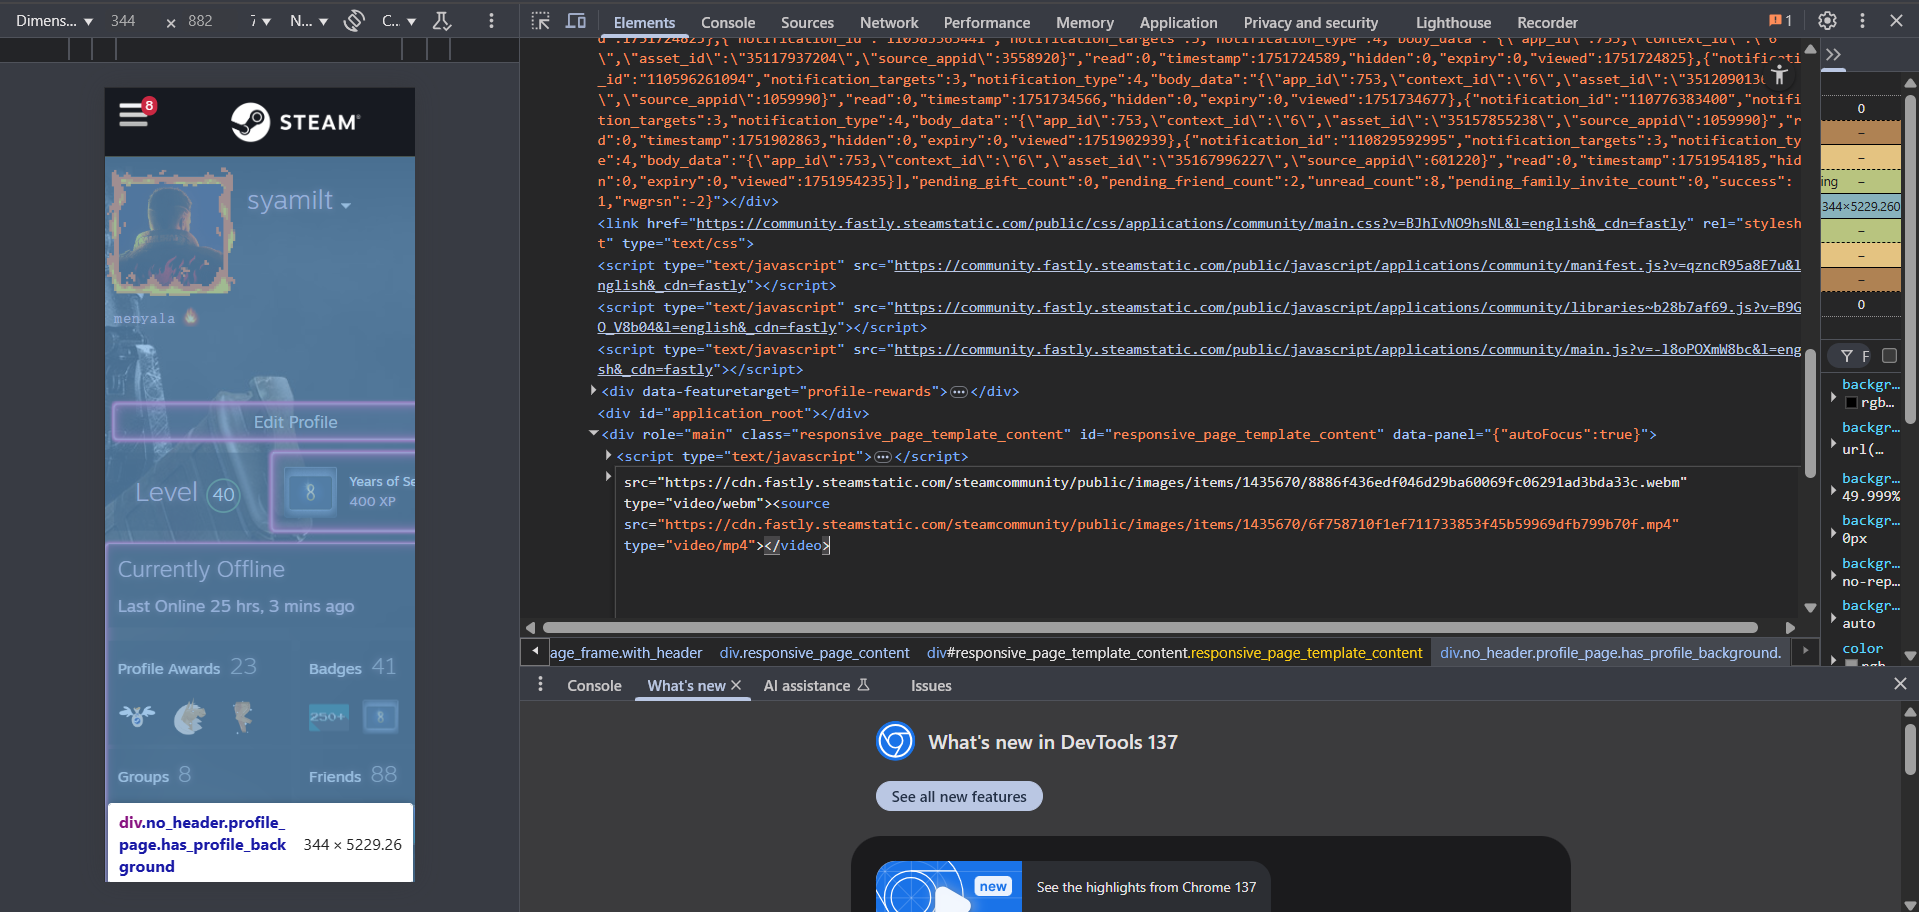Close the What's new drawer tab

[736, 685]
